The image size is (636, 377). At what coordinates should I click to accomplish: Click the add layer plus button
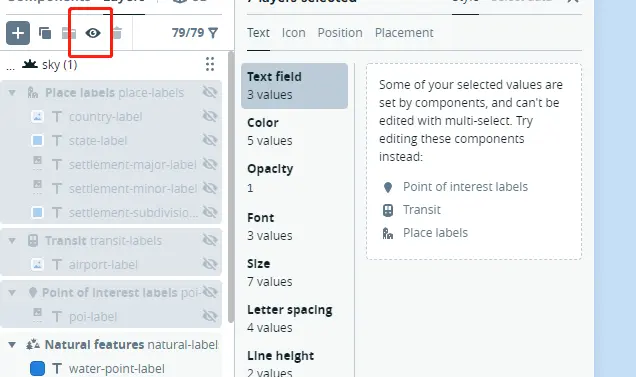tap(18, 33)
